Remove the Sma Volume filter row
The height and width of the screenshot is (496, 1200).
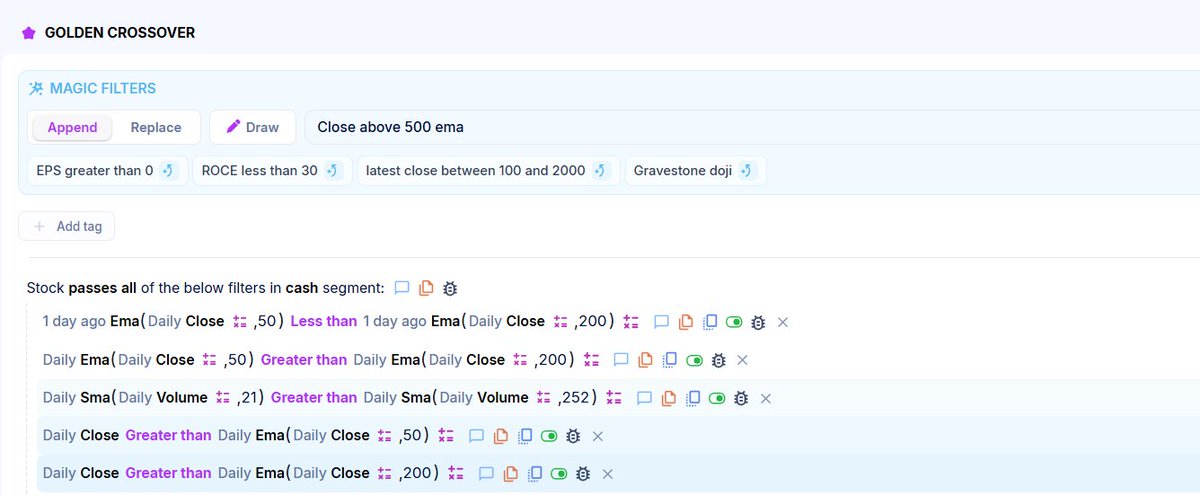766,398
